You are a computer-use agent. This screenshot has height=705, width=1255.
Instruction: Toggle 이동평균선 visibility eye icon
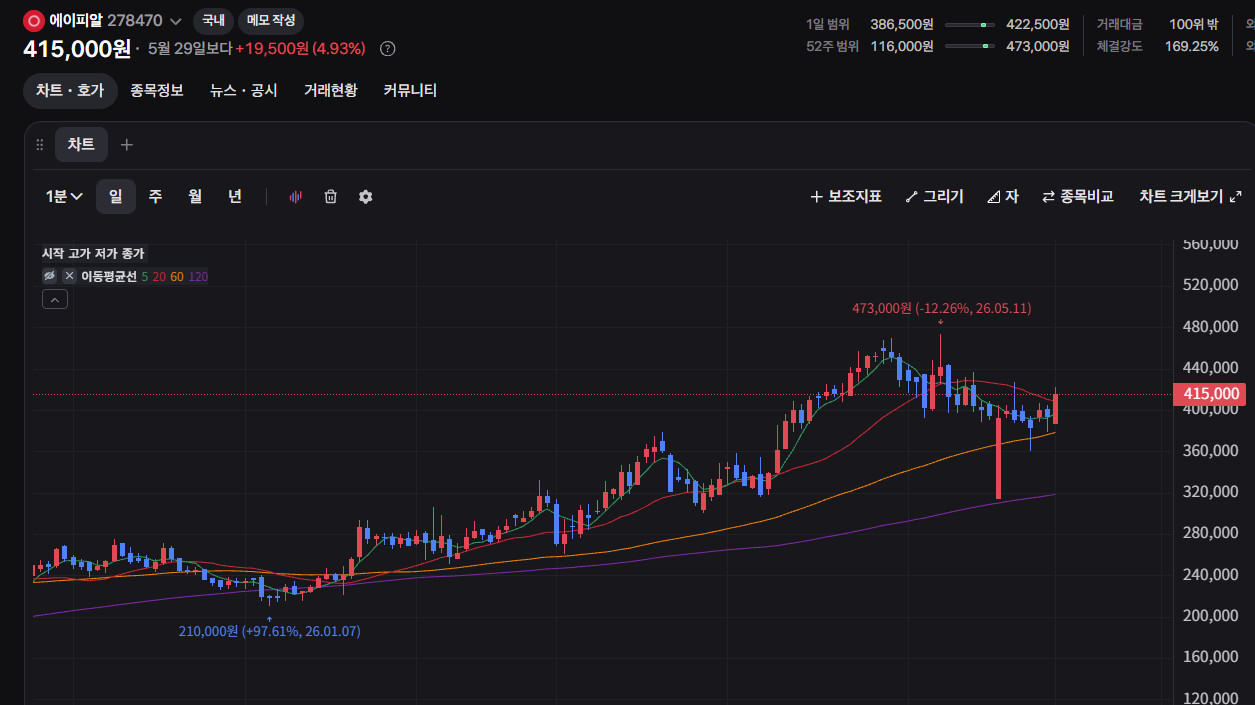point(49,276)
